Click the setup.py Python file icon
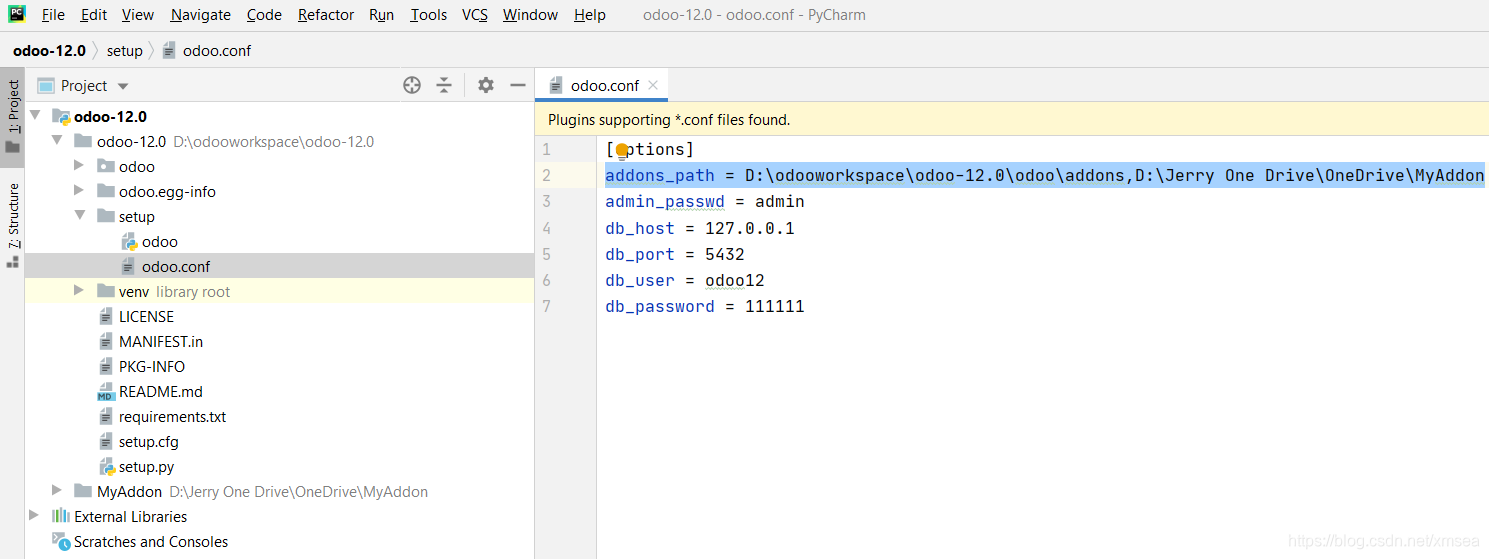Viewport: 1489px width, 559px height. coord(106,467)
